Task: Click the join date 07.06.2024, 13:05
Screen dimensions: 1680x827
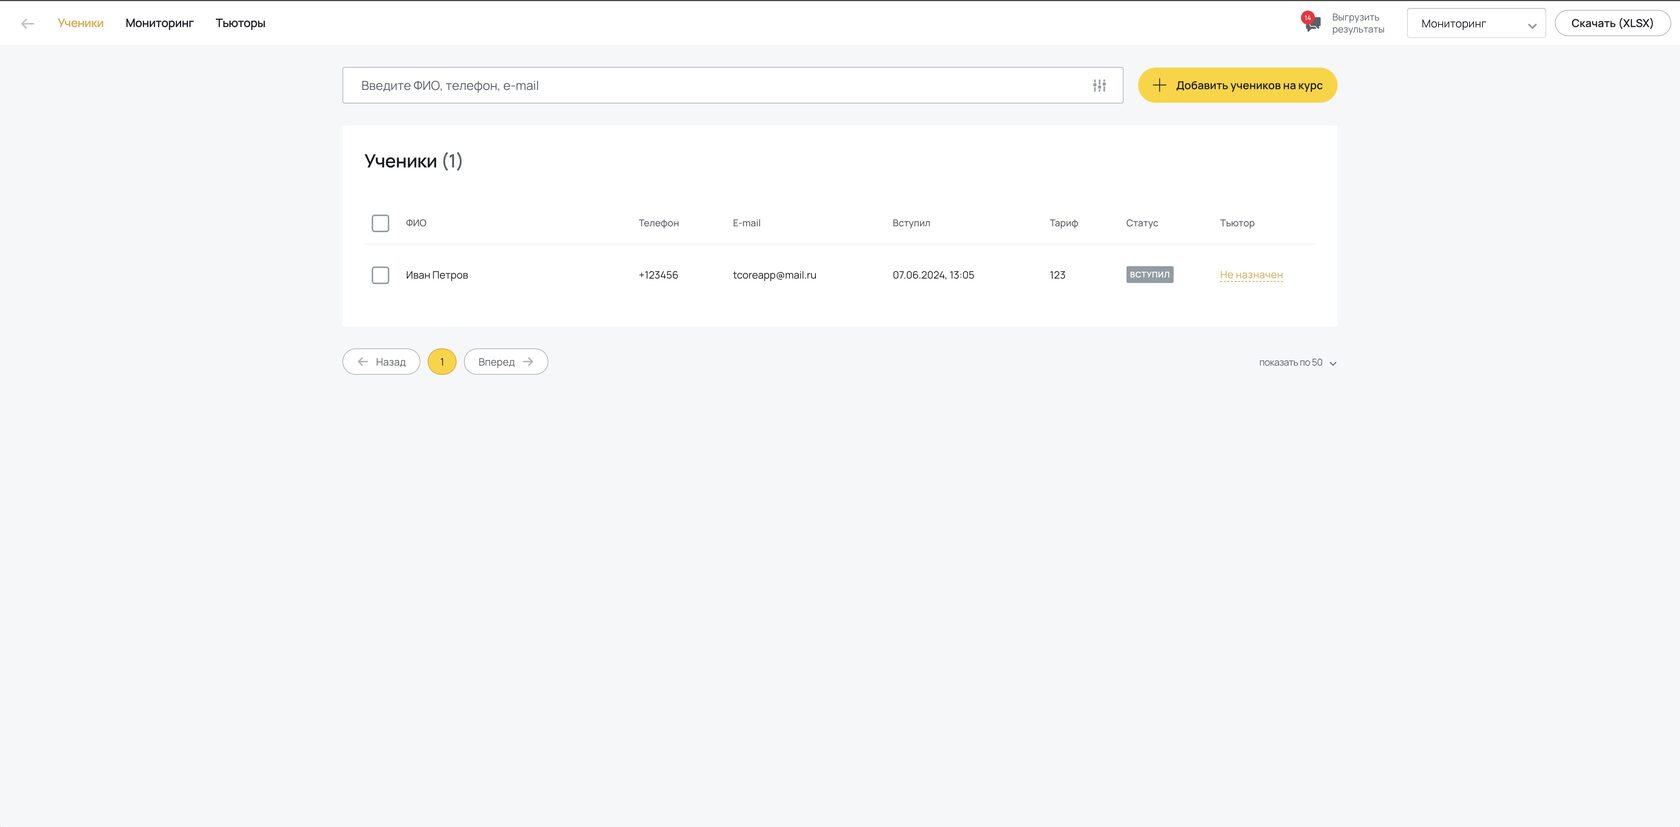Action: [933, 275]
